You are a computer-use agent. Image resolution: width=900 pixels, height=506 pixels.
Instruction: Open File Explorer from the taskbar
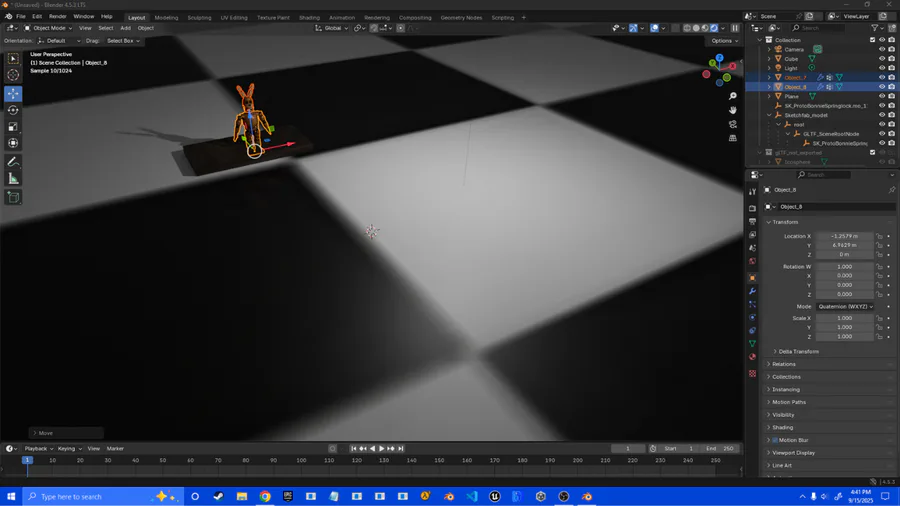242,496
